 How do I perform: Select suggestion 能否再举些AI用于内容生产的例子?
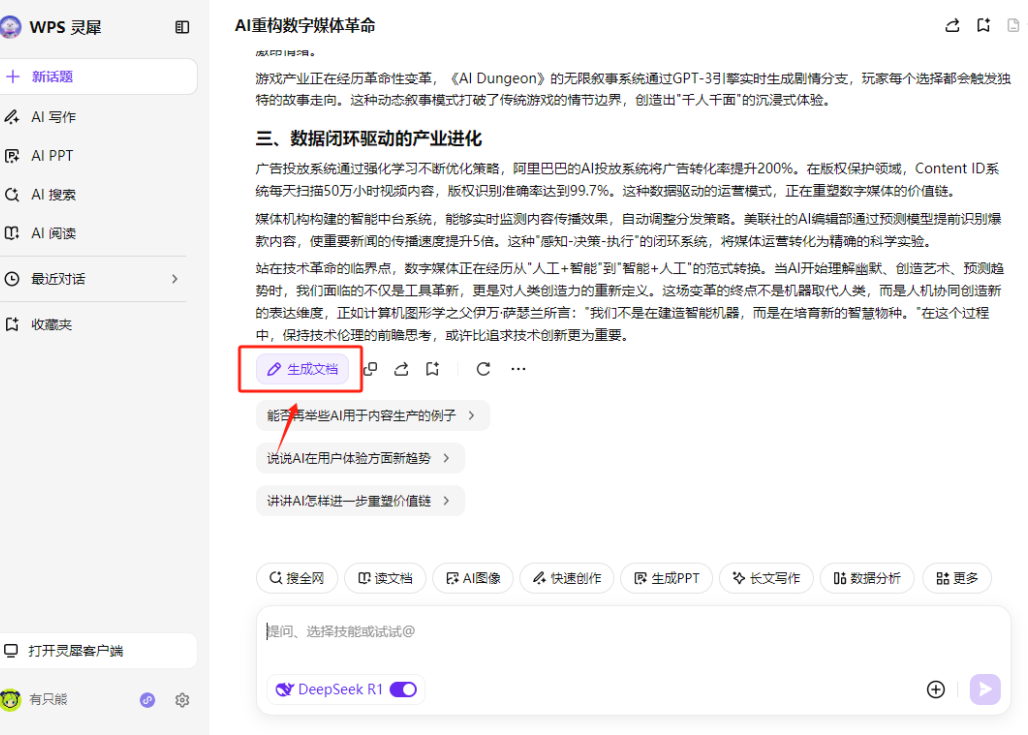pos(373,416)
